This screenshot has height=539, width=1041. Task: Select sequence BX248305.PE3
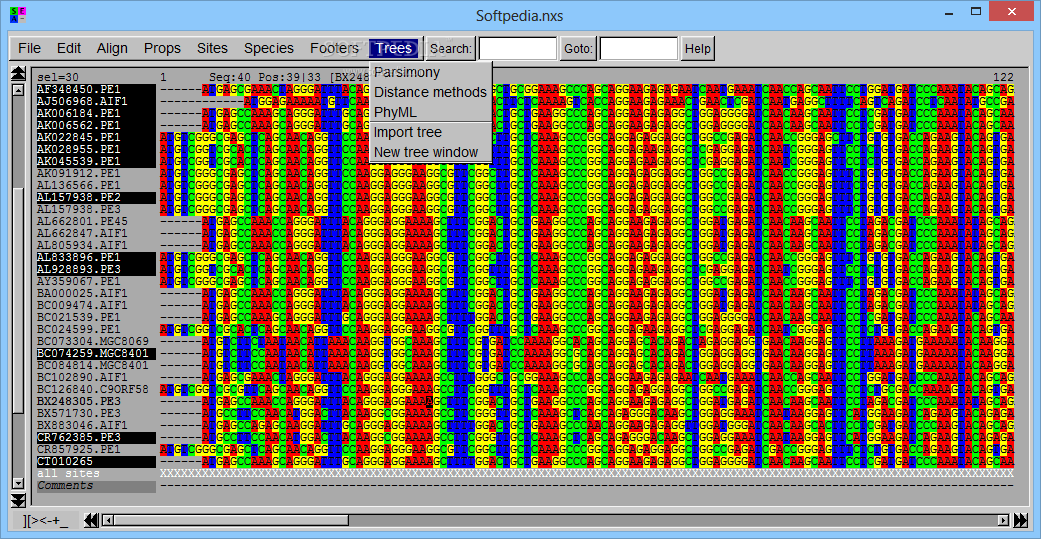[96, 401]
